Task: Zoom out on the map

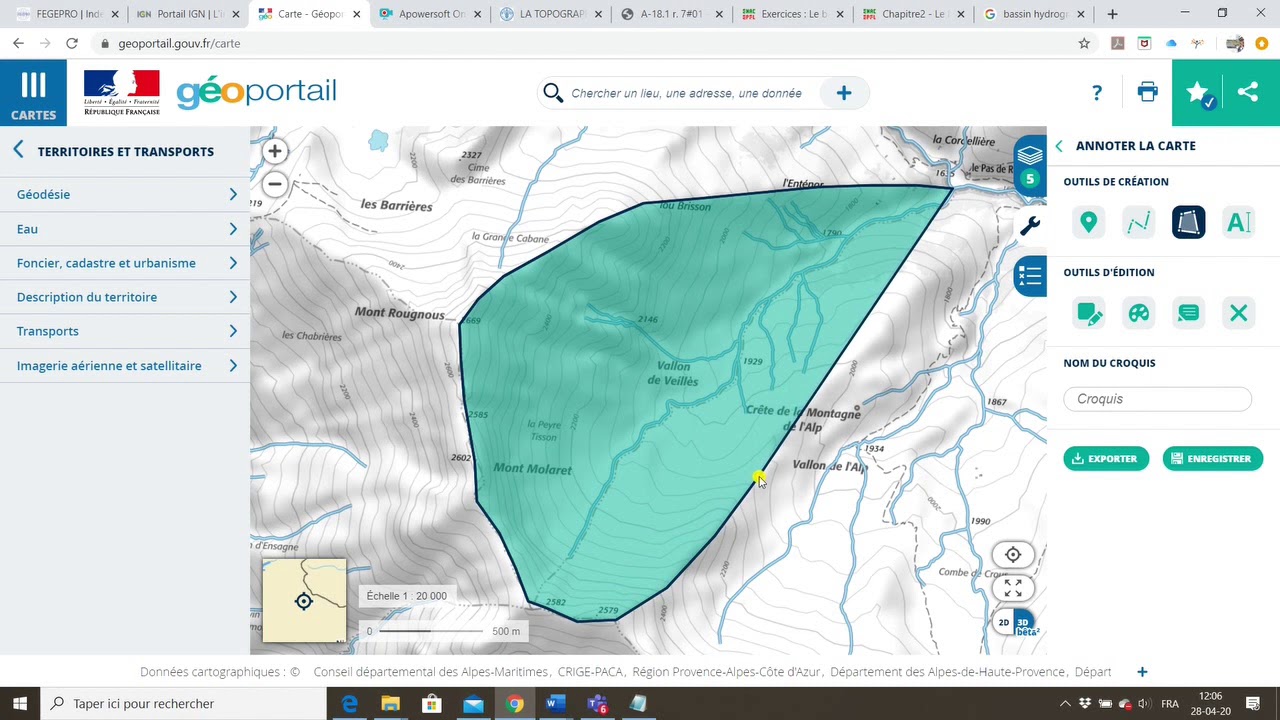Action: click(275, 184)
